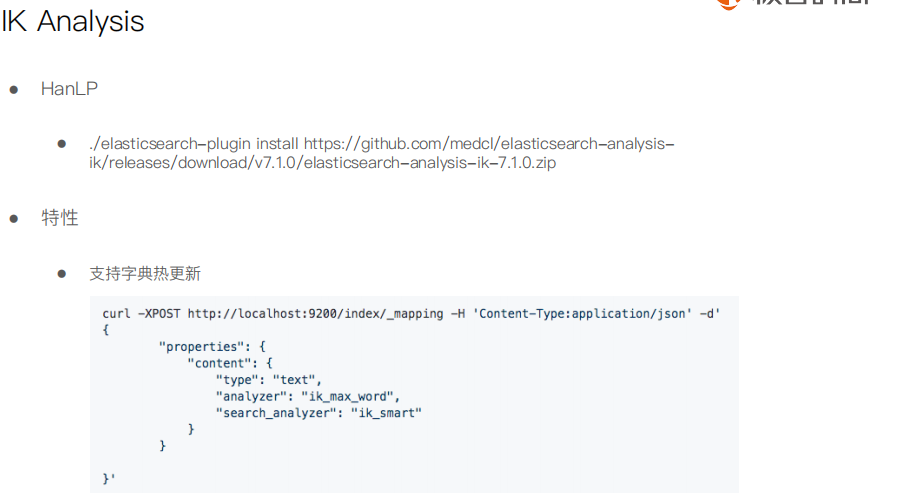Click the "properties" key in the code block
The width and height of the screenshot is (899, 497).
coord(198,347)
